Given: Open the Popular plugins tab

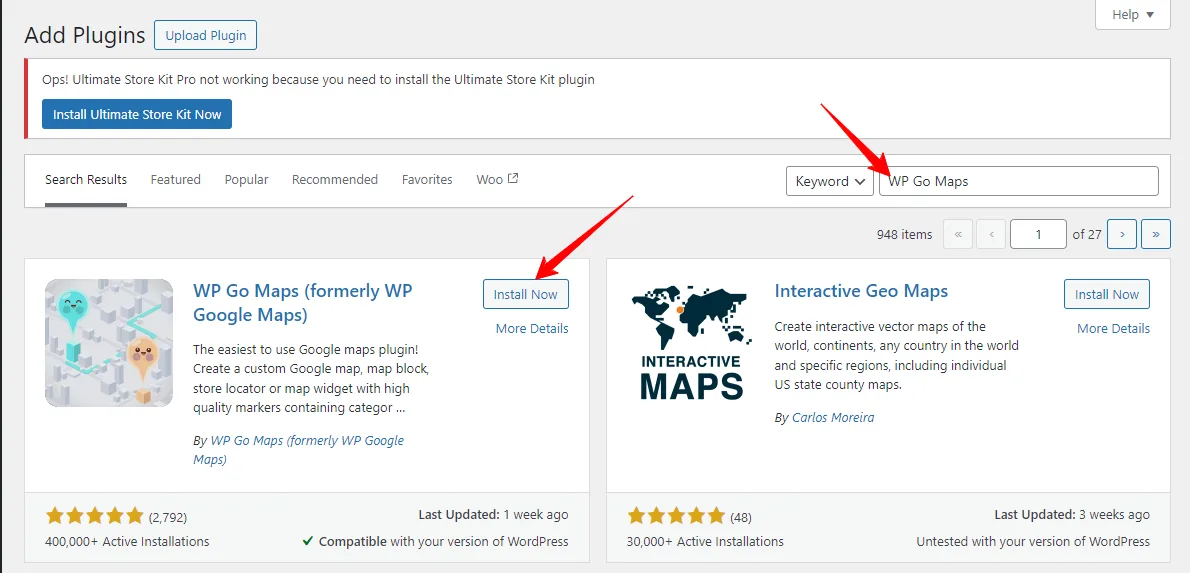Looking at the screenshot, I should click(x=247, y=180).
